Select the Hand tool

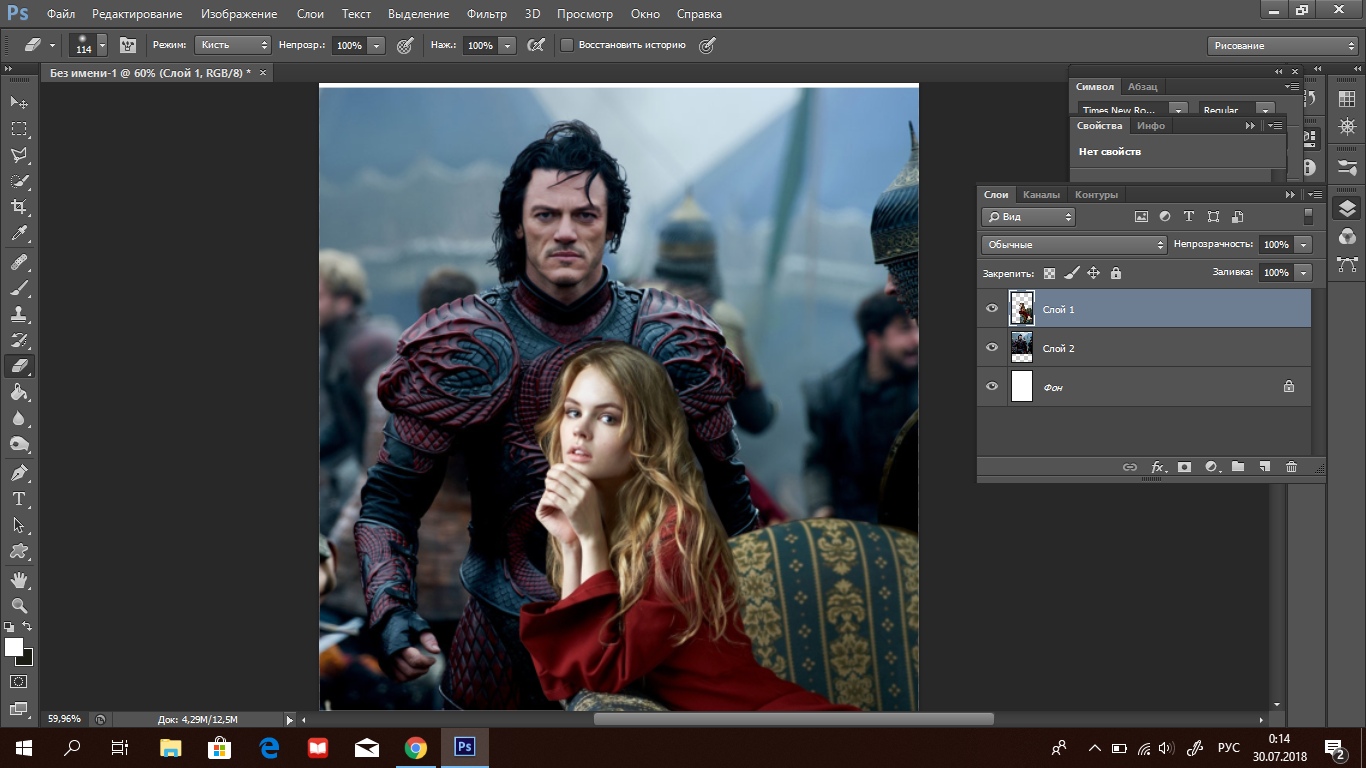[19, 580]
